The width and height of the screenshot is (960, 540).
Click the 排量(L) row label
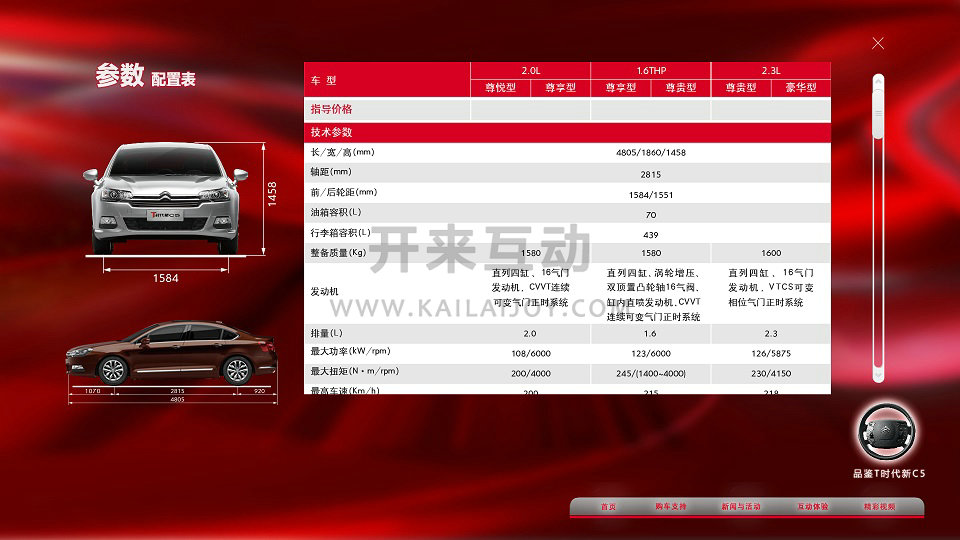click(327, 333)
